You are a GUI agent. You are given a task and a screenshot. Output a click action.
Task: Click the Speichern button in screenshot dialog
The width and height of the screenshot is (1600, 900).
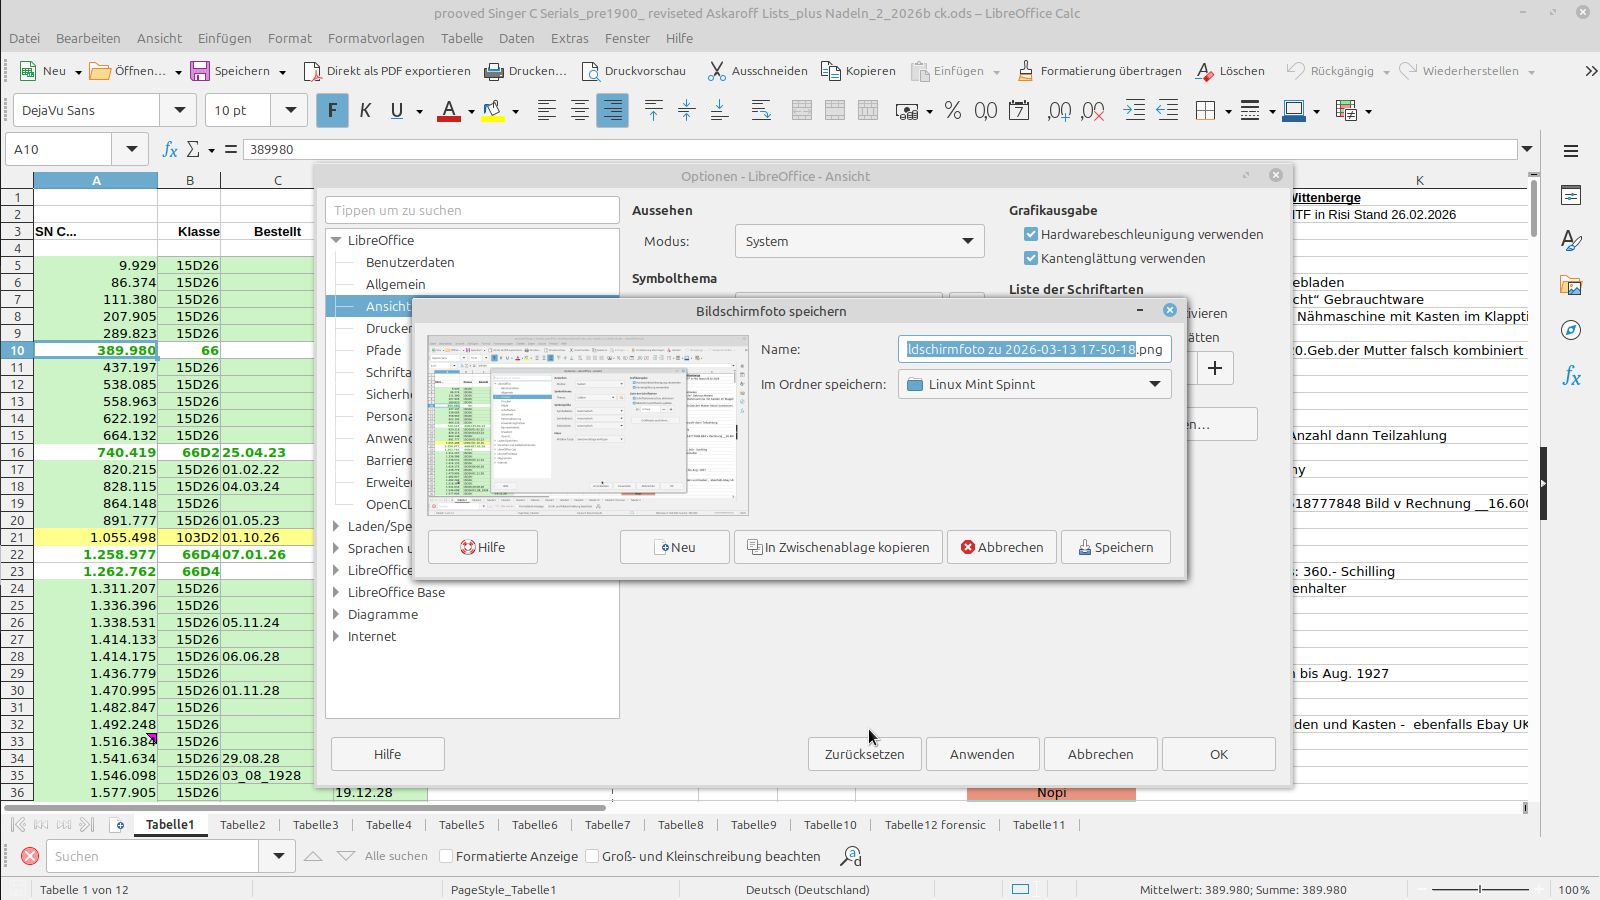click(x=1115, y=547)
